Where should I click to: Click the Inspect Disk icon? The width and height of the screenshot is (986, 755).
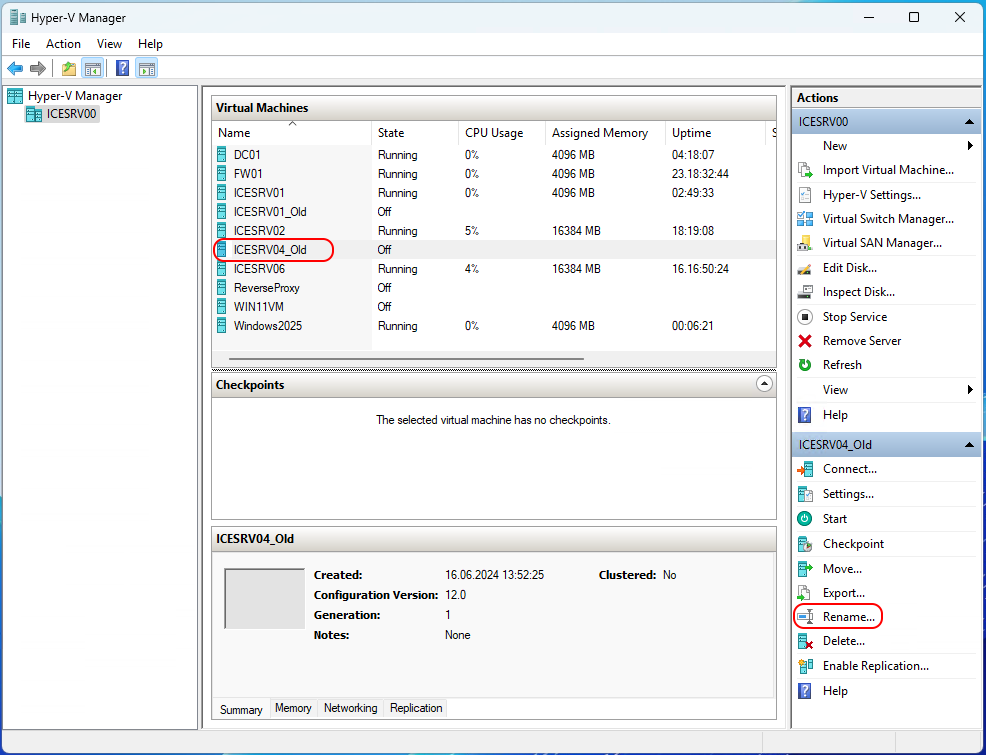[x=805, y=292]
